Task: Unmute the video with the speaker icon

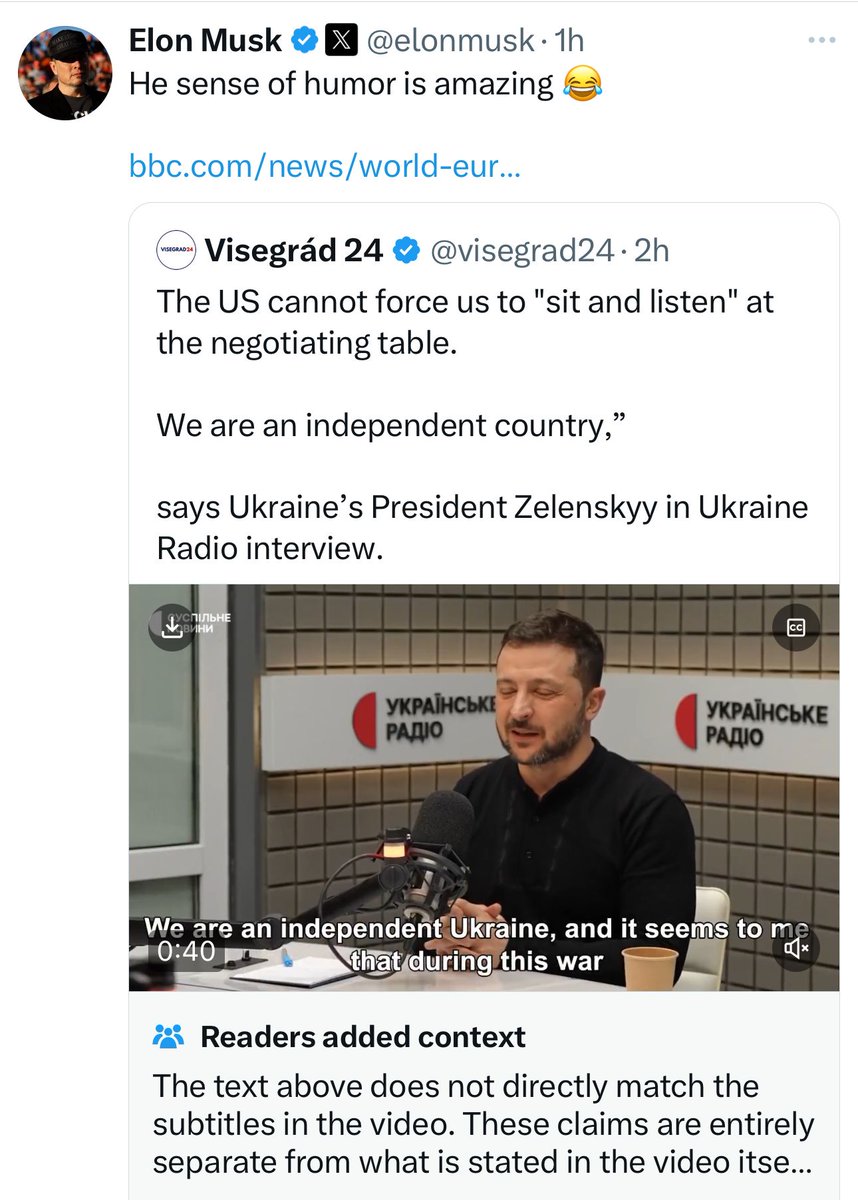Action: (797, 948)
